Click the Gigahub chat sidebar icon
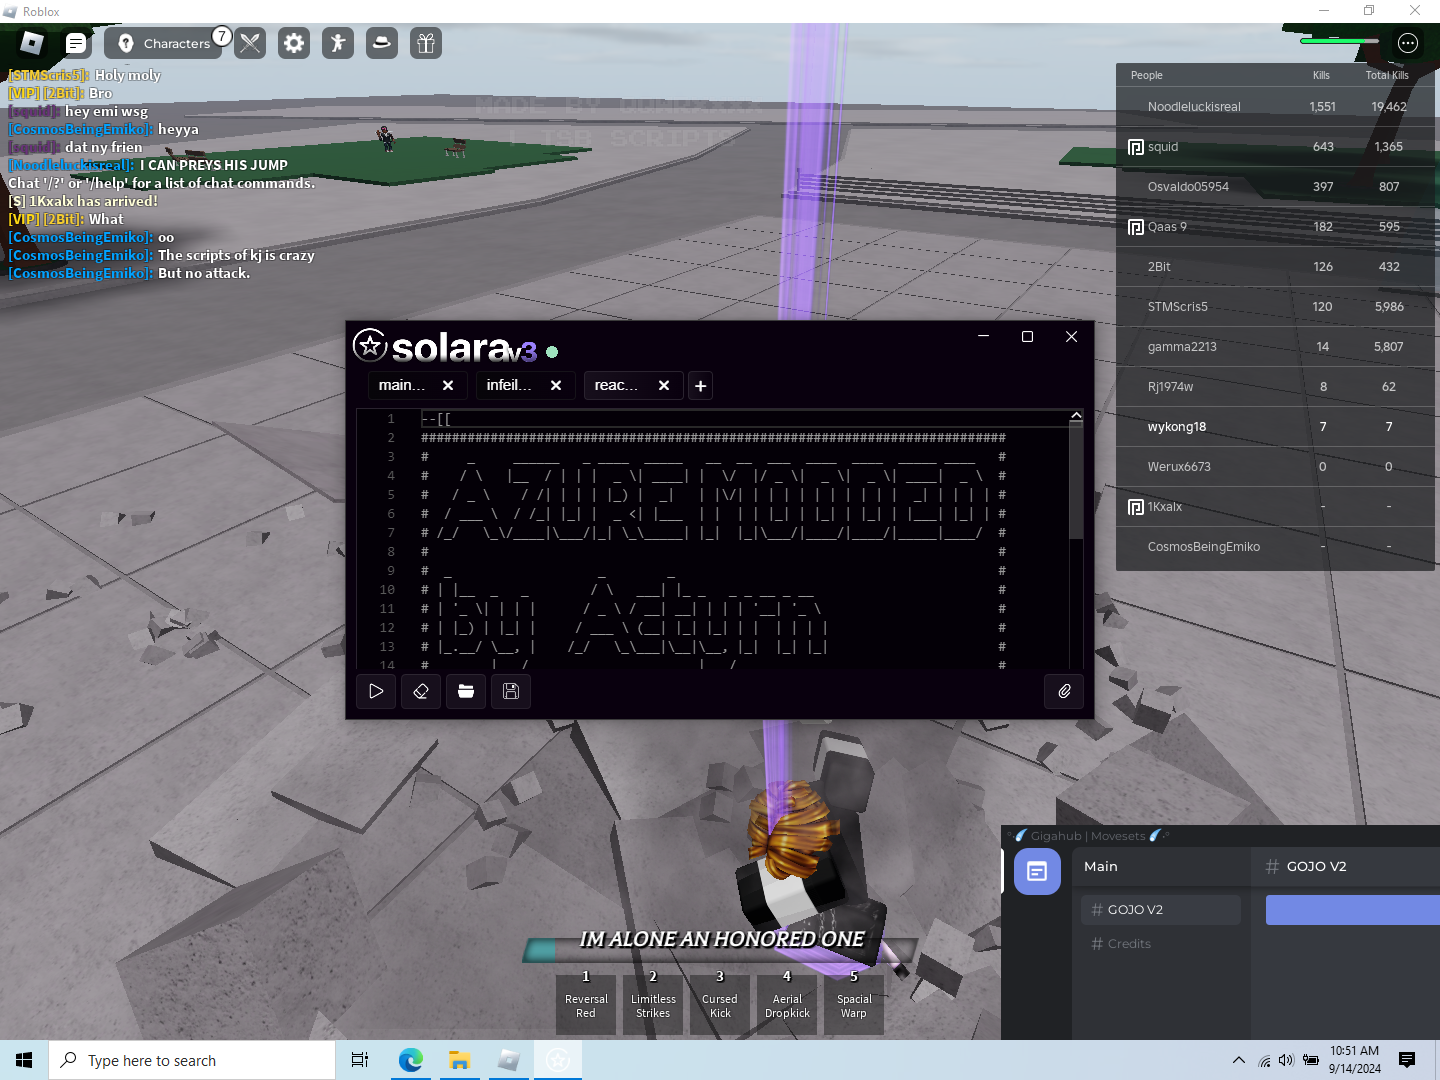Screen dimensions: 1440x1080 pos(1037,871)
